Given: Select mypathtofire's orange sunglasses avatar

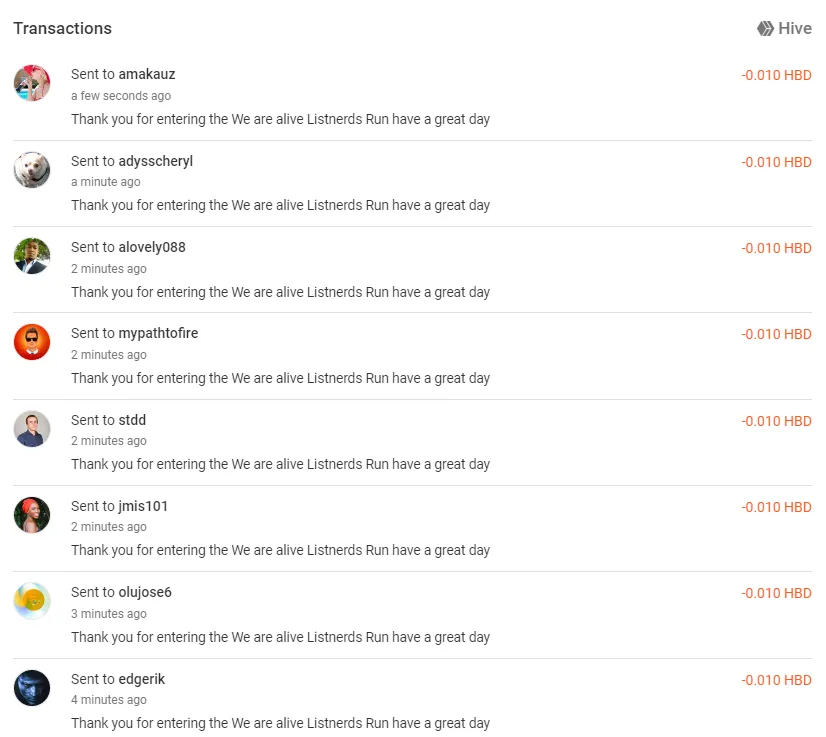Looking at the screenshot, I should click(32, 342).
